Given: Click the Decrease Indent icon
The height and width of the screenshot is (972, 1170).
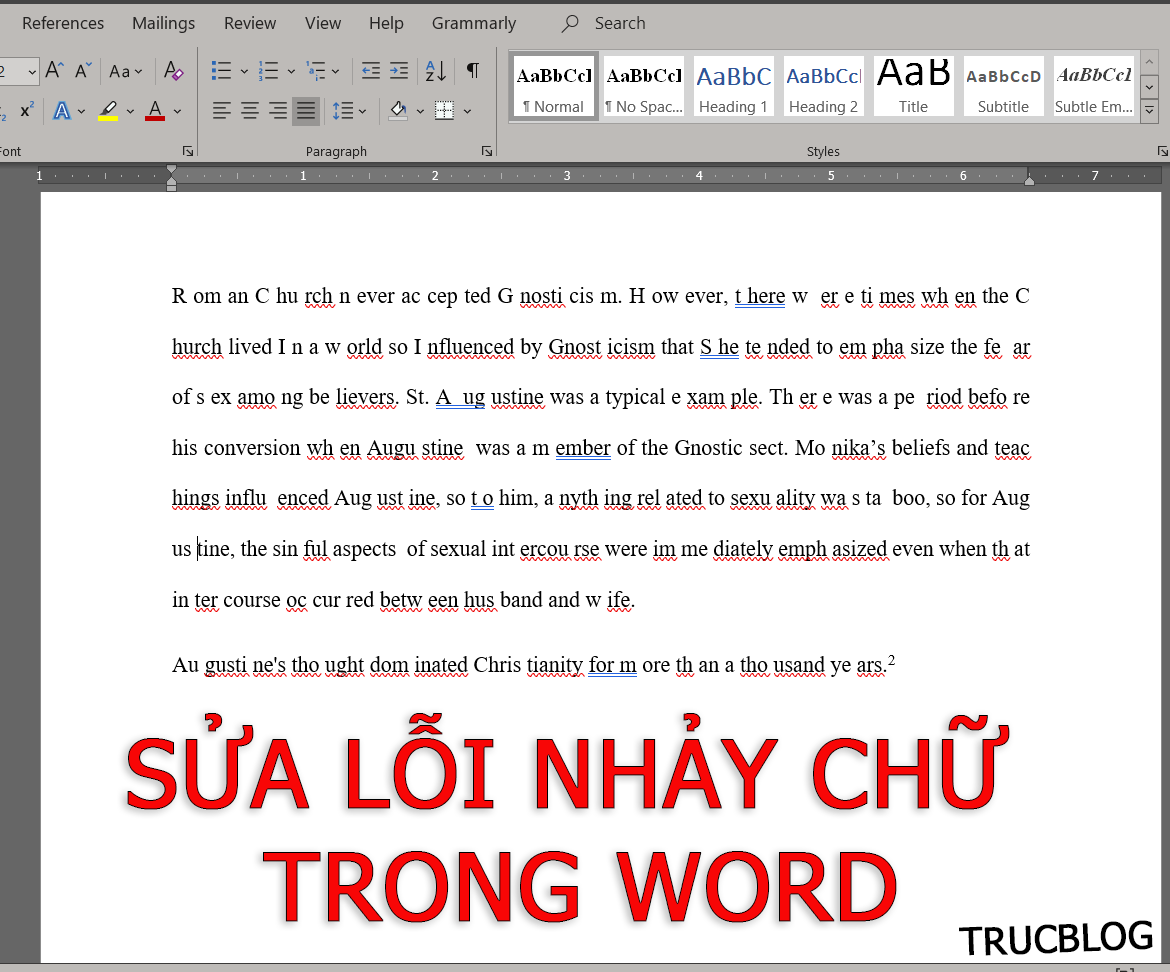Looking at the screenshot, I should 371,71.
